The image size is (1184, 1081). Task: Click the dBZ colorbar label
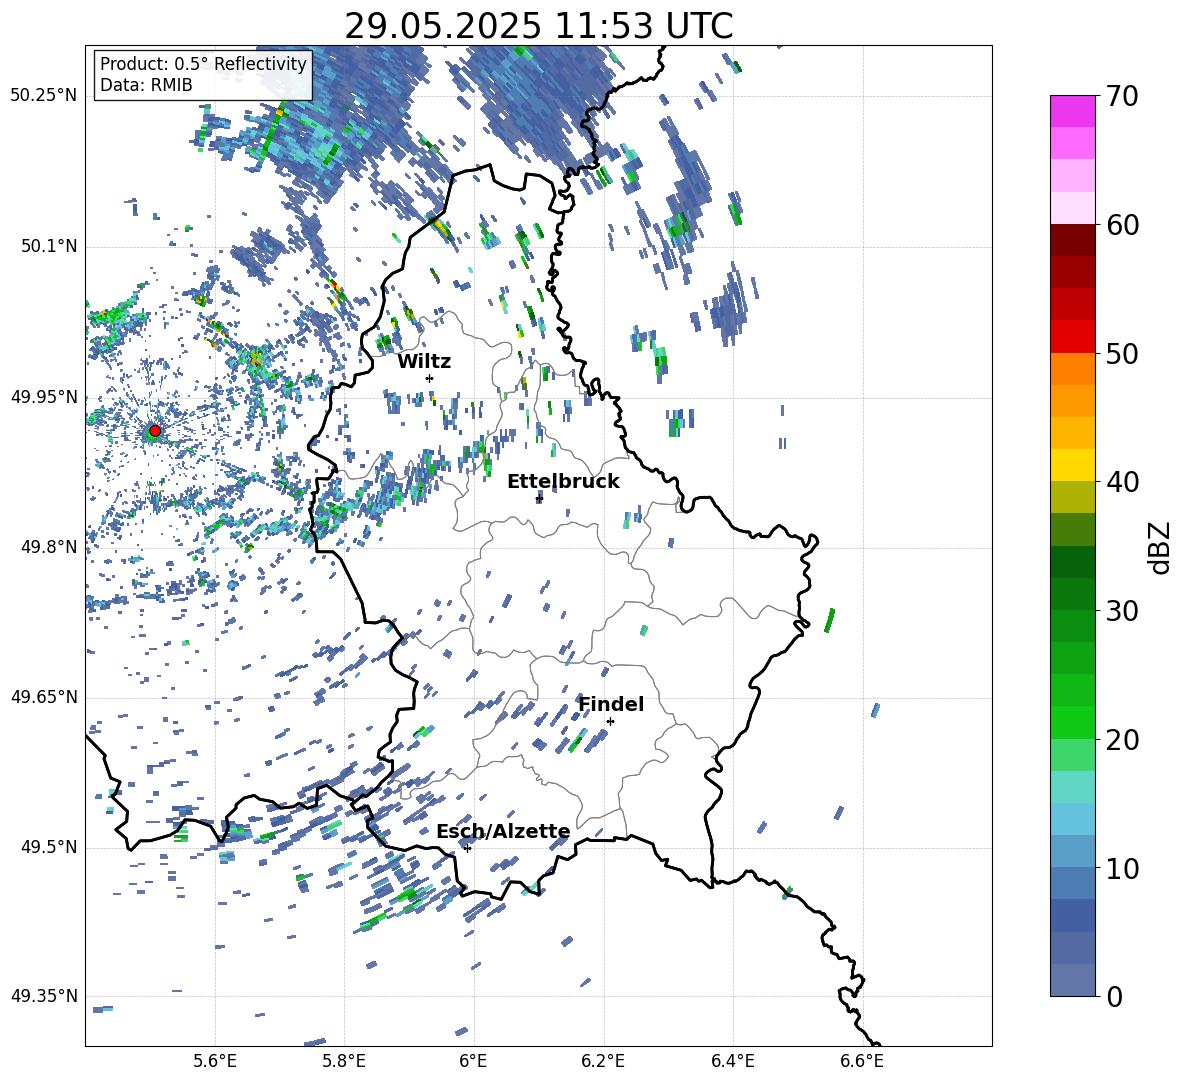tap(1161, 547)
